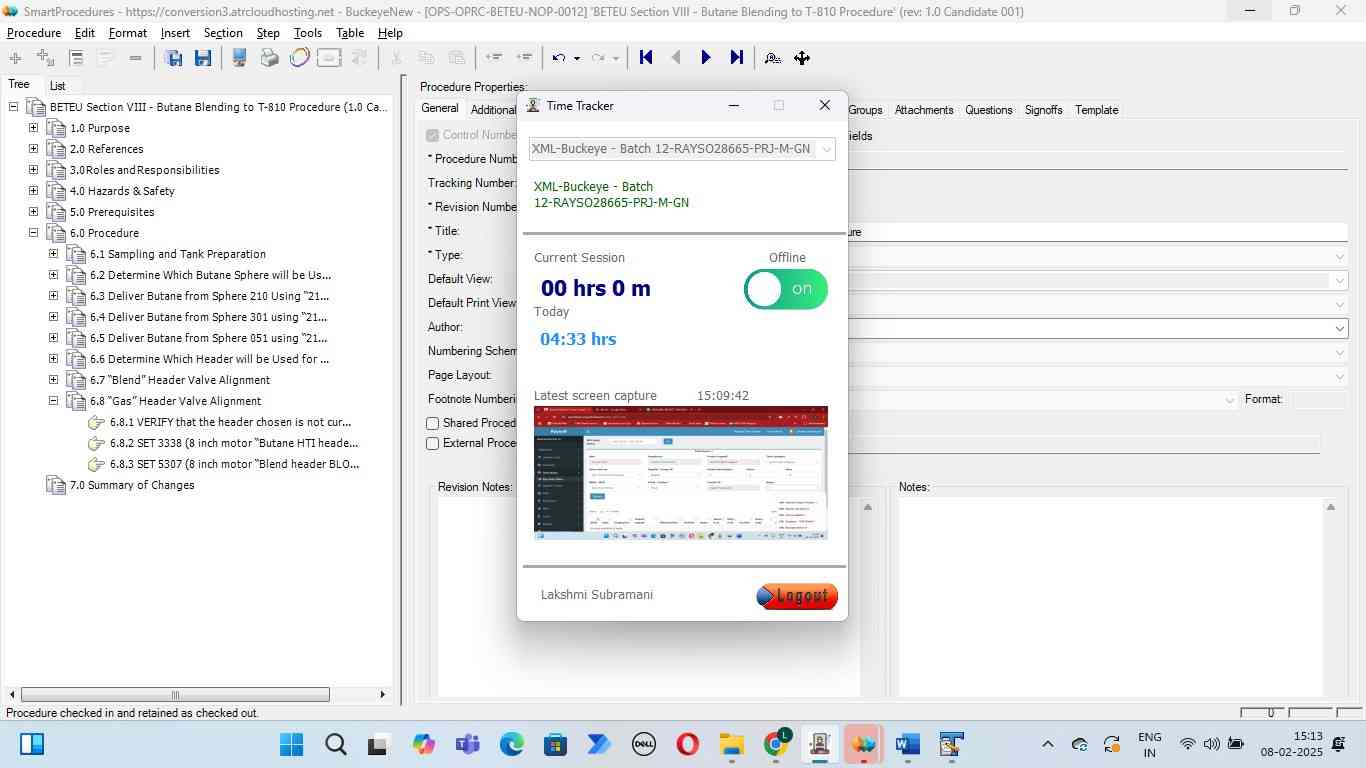Collapse the 6.8 Gas Header Valve Alignment node
Viewport: 1366px width, 768px height.
54,401
